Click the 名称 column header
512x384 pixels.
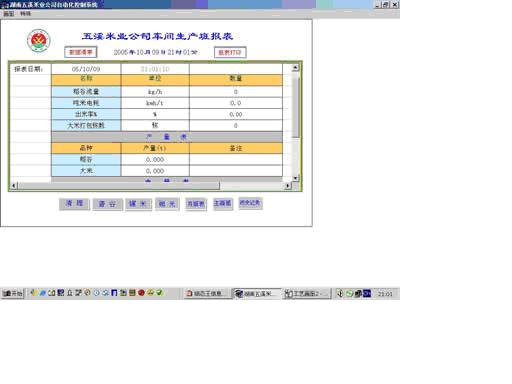point(86,80)
